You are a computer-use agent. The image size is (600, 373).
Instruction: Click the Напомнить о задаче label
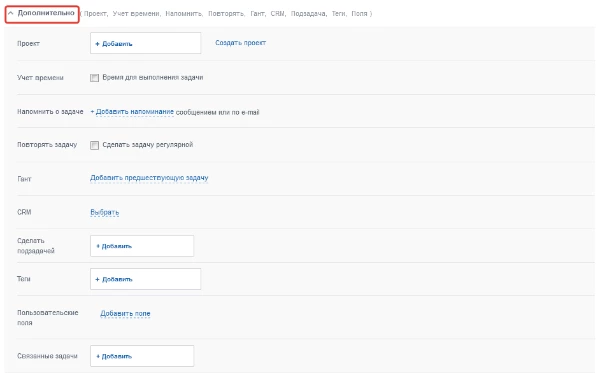[50, 112]
